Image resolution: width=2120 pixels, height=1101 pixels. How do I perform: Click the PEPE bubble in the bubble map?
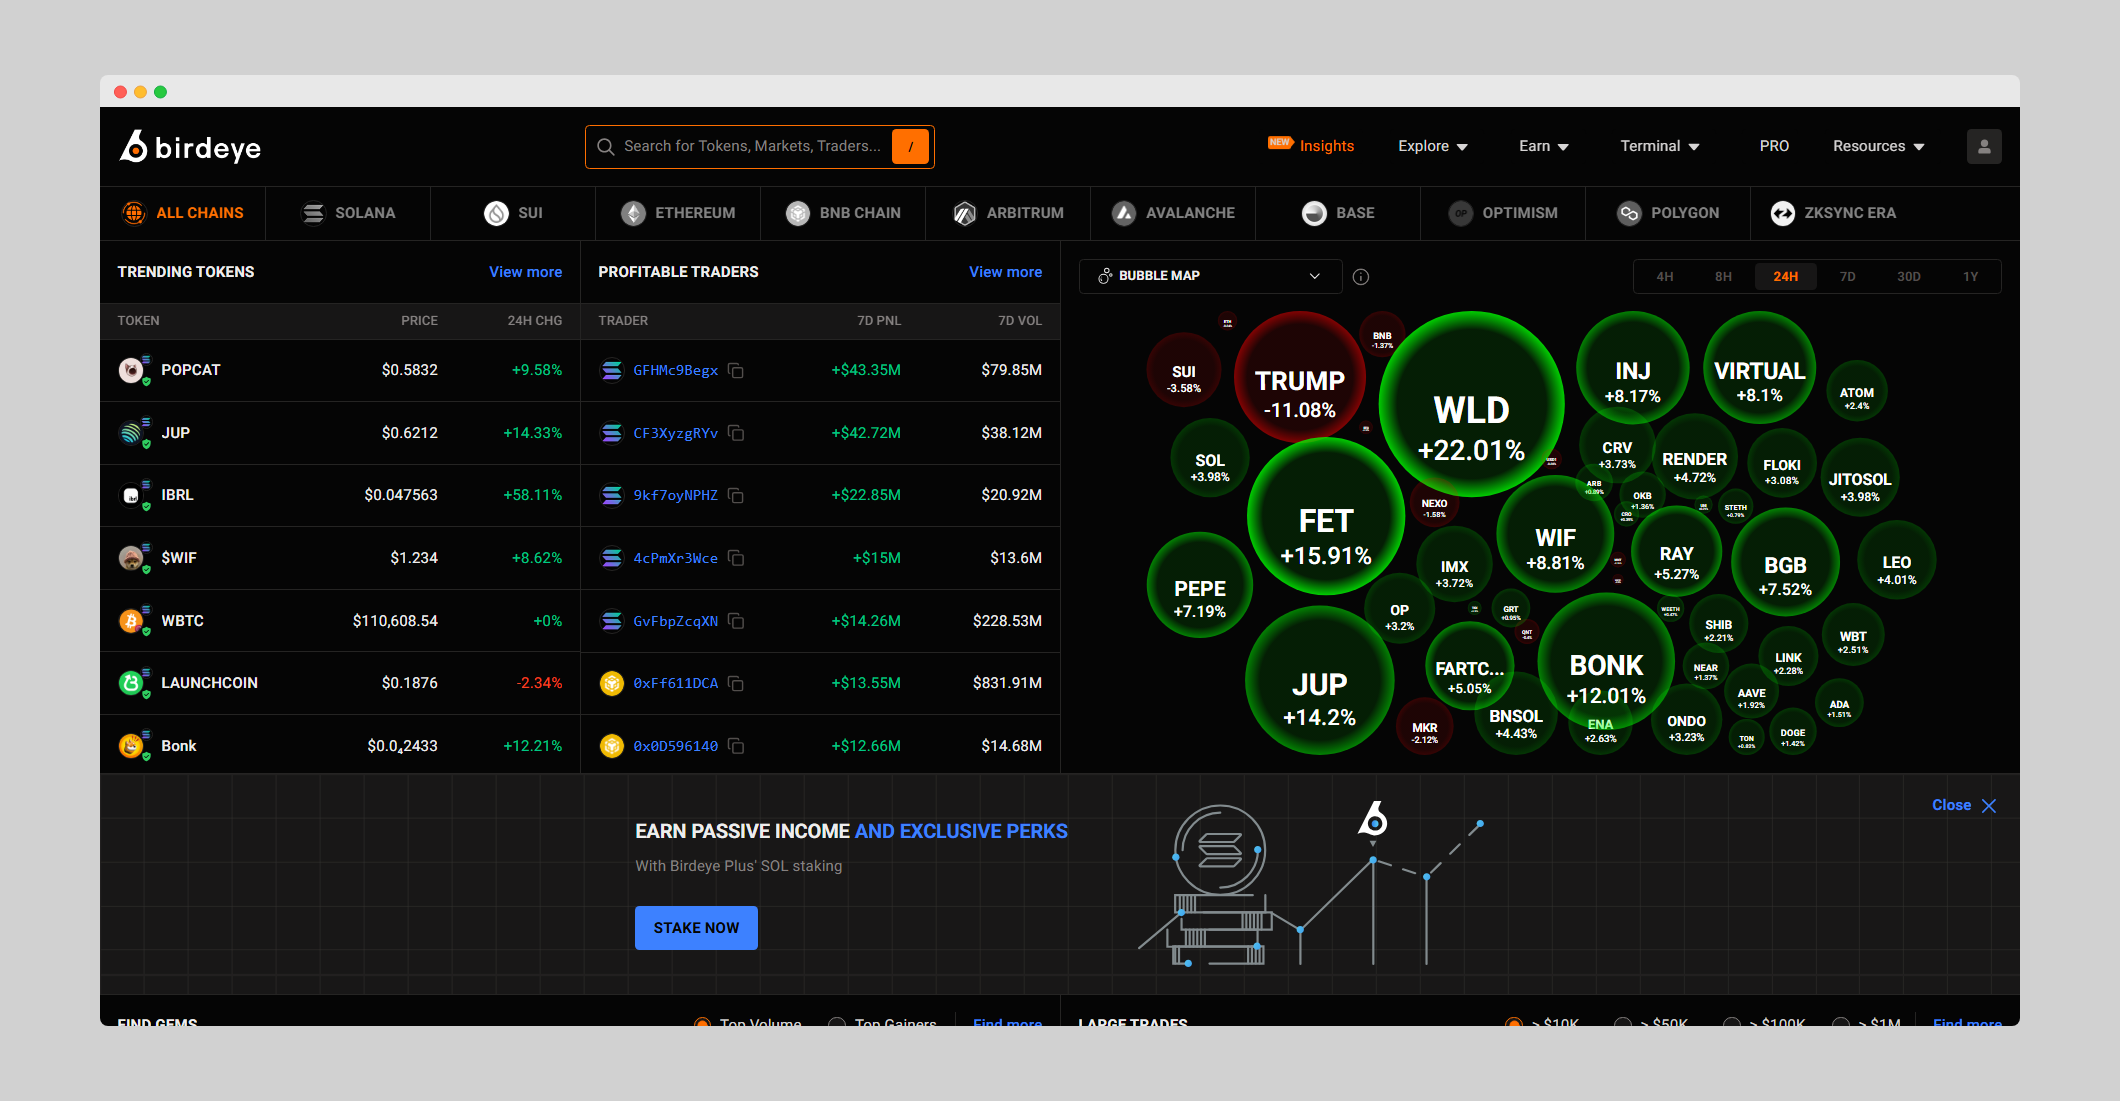pos(1200,585)
